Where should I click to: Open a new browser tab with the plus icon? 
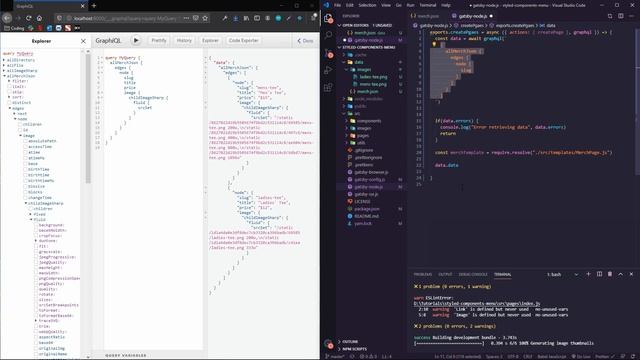point(94,6)
